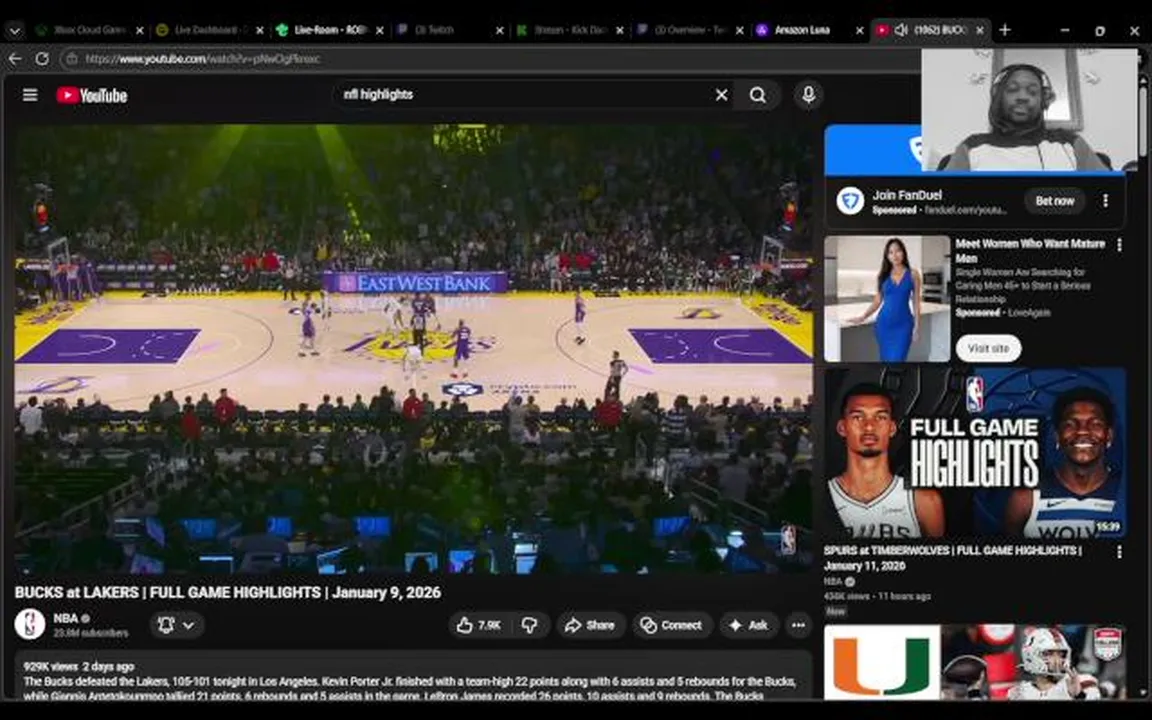Viewport: 1152px width, 720px height.
Task: Switch to Stream - Kick Dashboard tab
Action: 567,30
